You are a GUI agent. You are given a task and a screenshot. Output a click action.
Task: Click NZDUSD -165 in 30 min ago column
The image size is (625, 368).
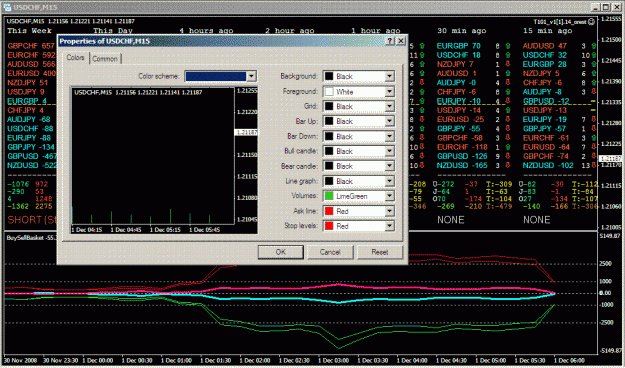462,165
